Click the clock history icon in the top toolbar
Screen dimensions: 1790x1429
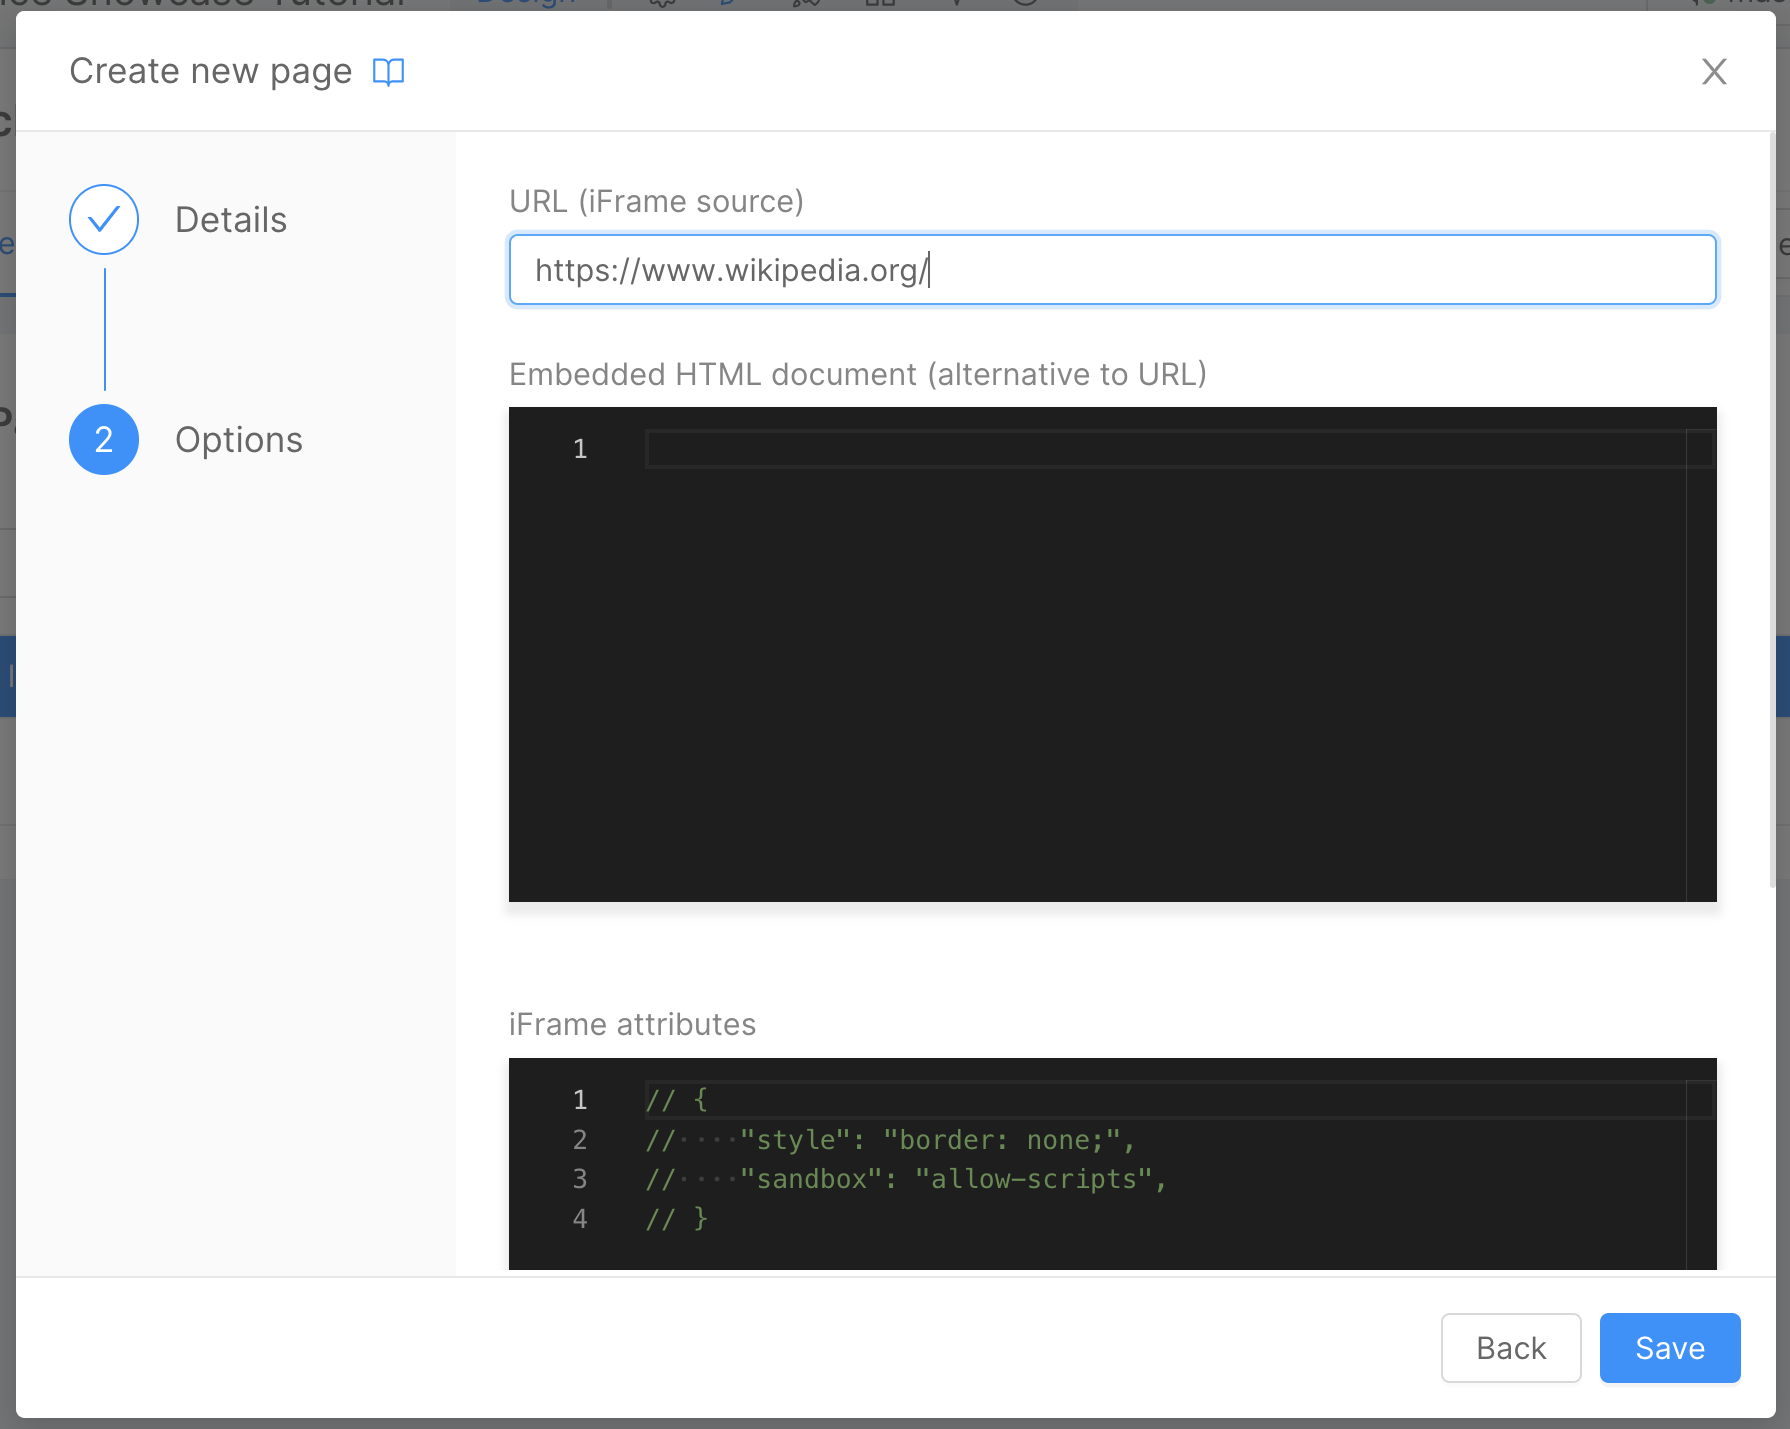pos(1025,5)
